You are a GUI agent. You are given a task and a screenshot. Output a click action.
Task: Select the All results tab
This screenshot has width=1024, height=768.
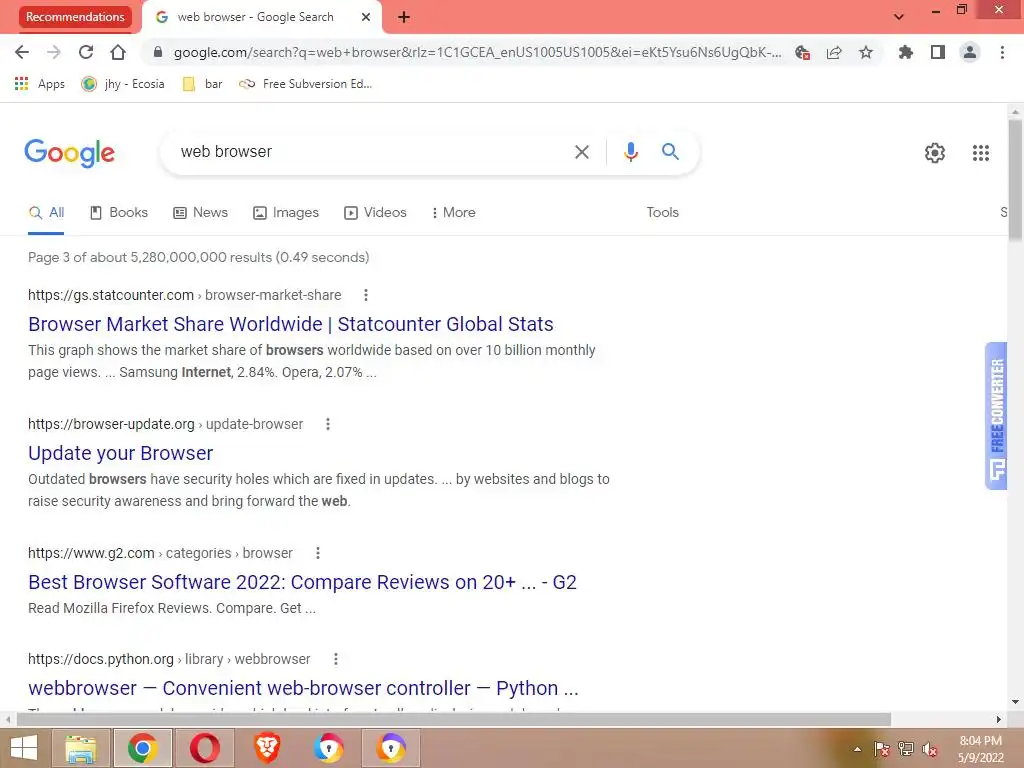click(x=46, y=212)
